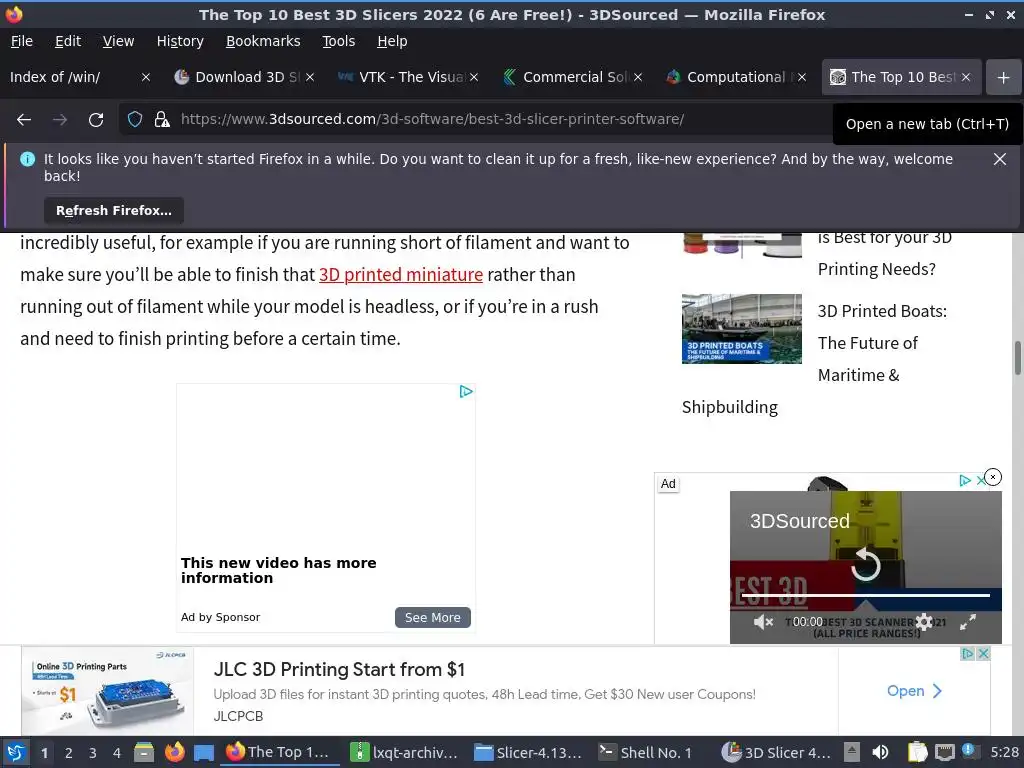Show site security padlock info

[x=162, y=120]
